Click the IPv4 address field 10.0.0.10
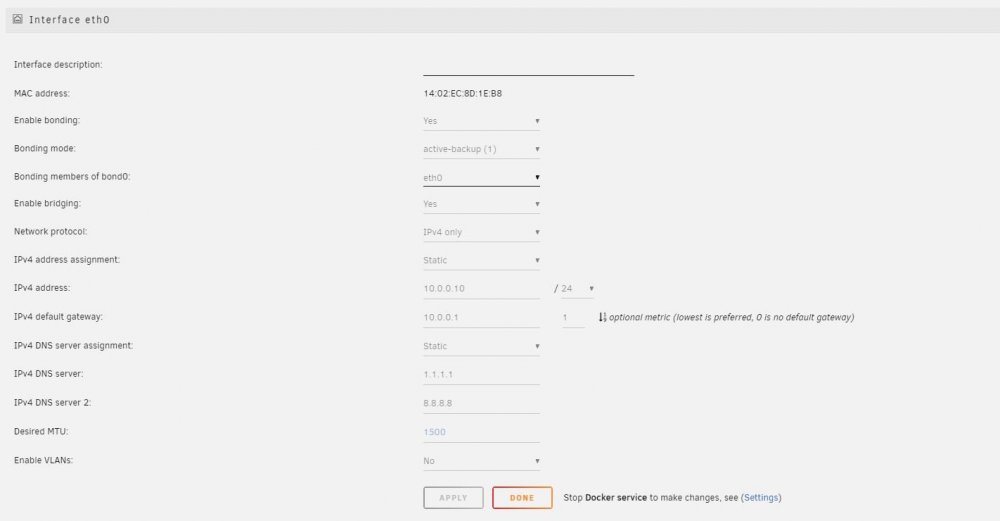Viewport: 1000px width, 521px height. tap(481, 288)
